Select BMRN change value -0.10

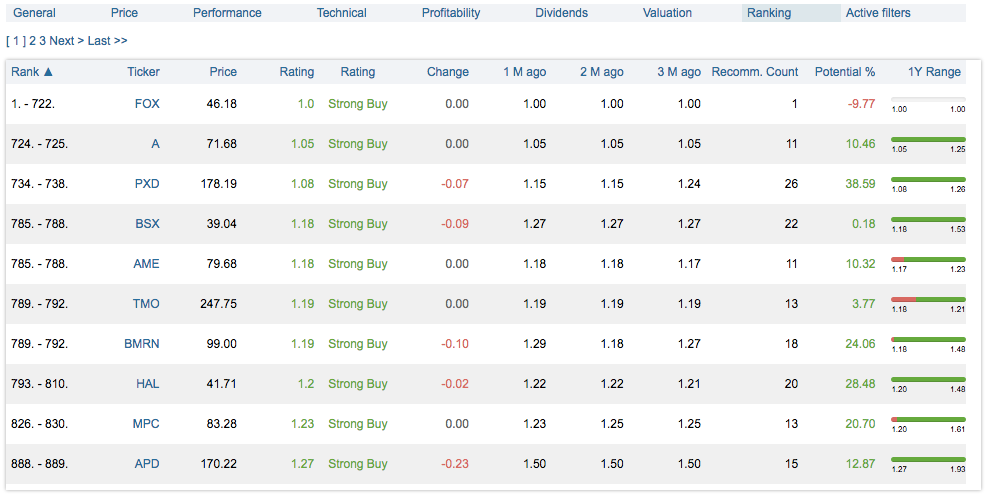point(455,344)
